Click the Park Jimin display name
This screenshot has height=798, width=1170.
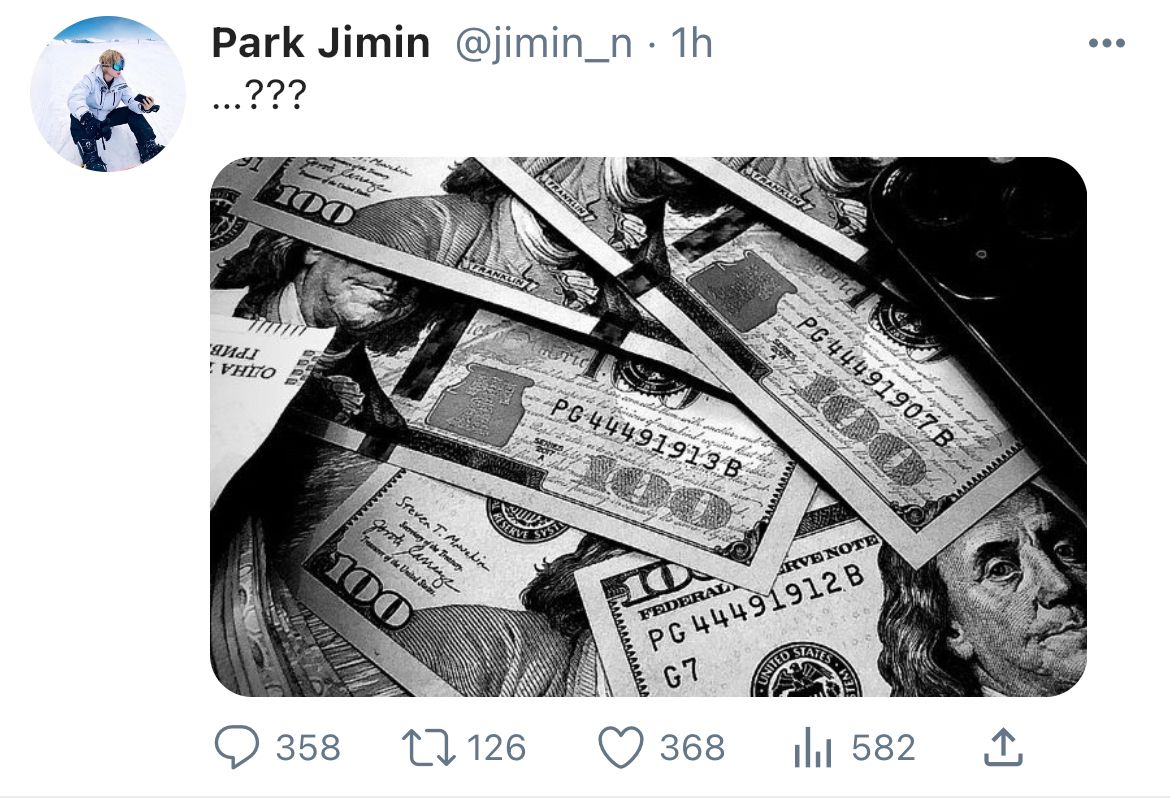321,43
